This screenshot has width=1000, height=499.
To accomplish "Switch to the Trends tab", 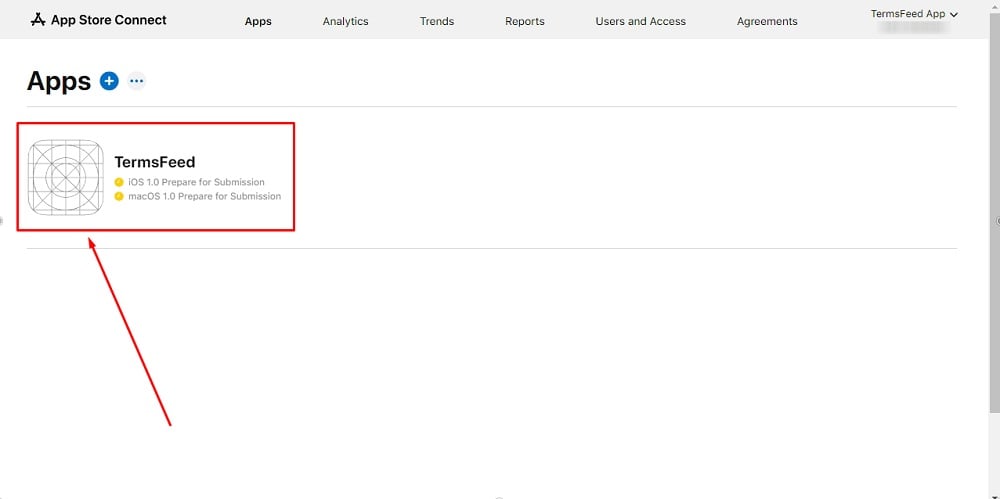I will pyautogui.click(x=437, y=21).
